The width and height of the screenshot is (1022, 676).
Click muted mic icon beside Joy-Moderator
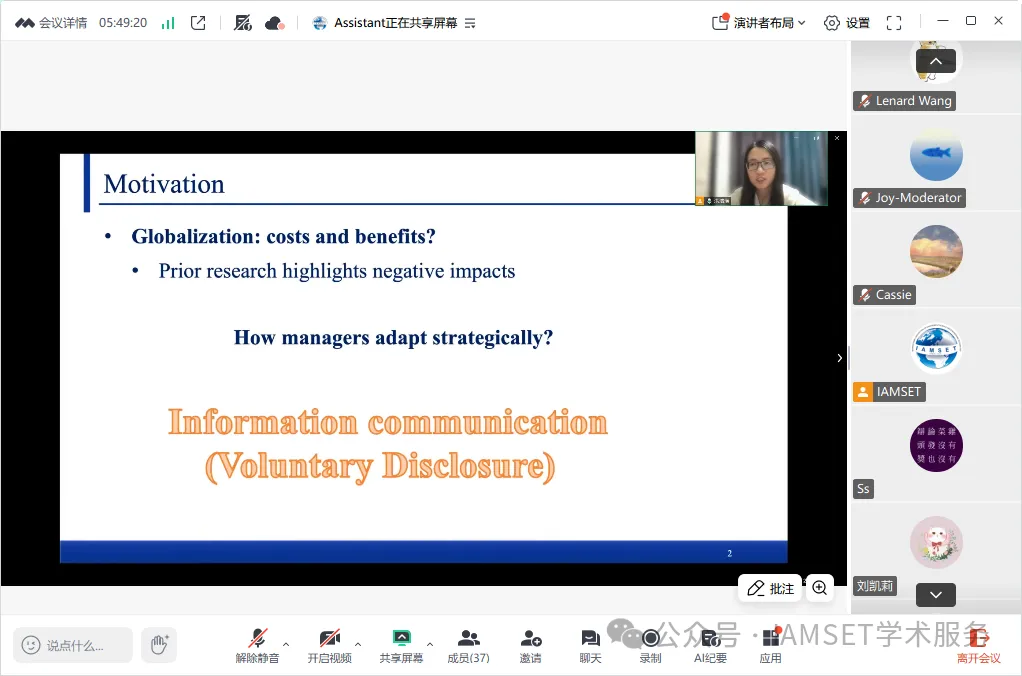click(x=864, y=198)
